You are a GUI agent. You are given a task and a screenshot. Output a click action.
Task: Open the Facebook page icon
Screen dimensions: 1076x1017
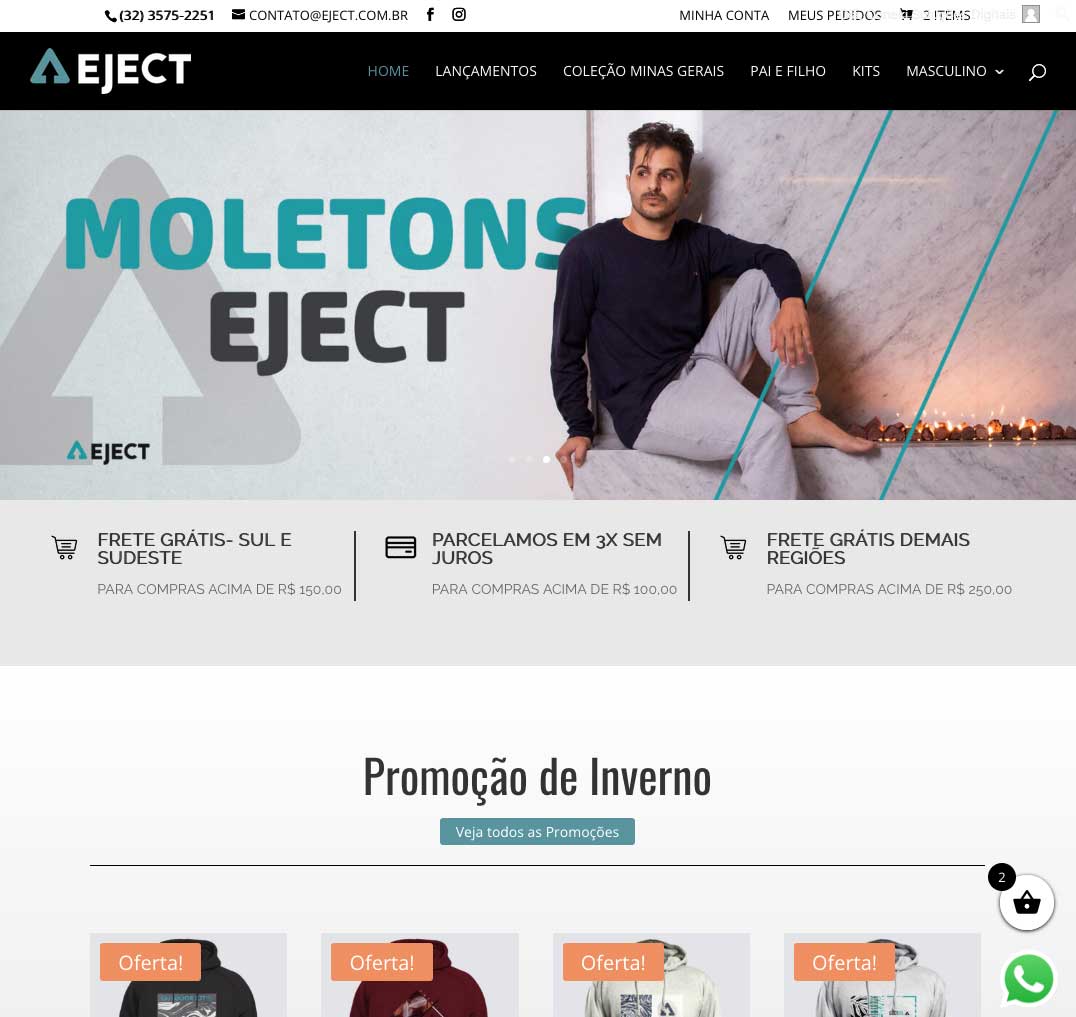[x=430, y=14]
